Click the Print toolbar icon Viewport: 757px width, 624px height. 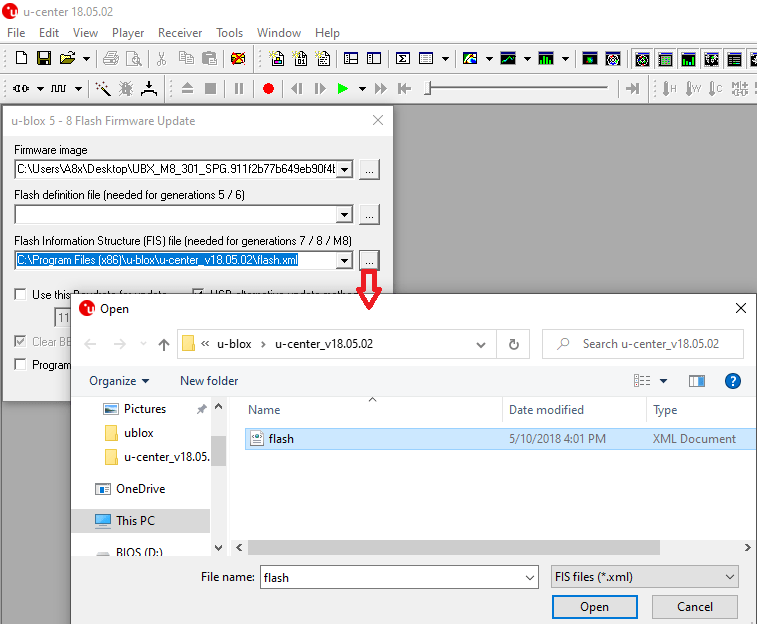point(111,59)
